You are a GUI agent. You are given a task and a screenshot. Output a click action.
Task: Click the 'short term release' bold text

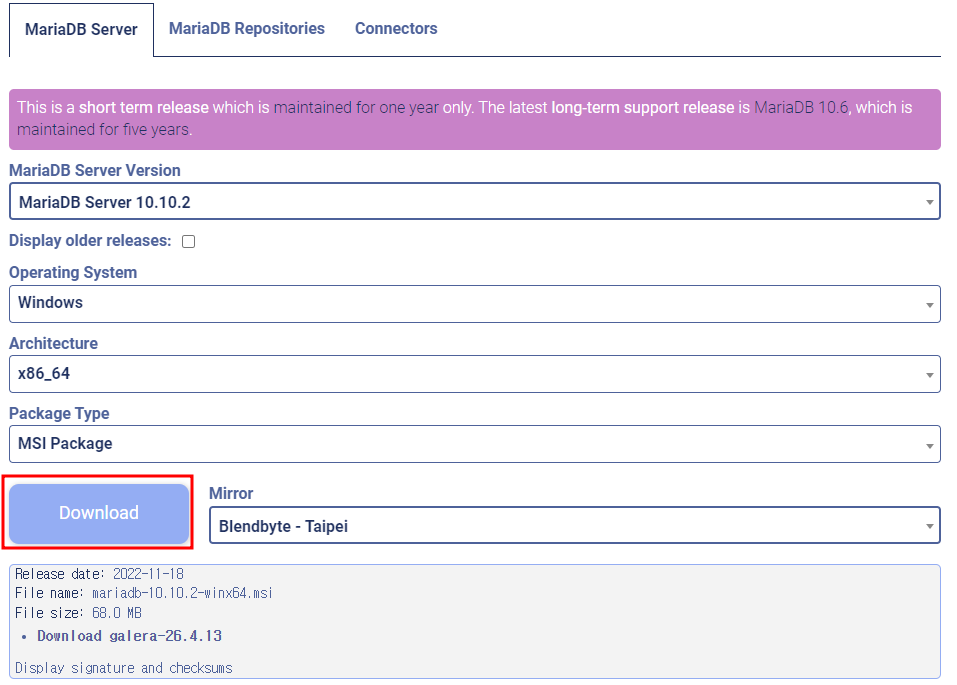click(x=144, y=107)
